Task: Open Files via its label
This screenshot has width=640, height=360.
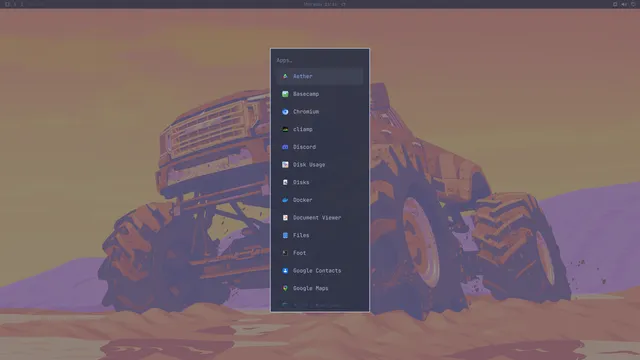Action: tap(301, 236)
